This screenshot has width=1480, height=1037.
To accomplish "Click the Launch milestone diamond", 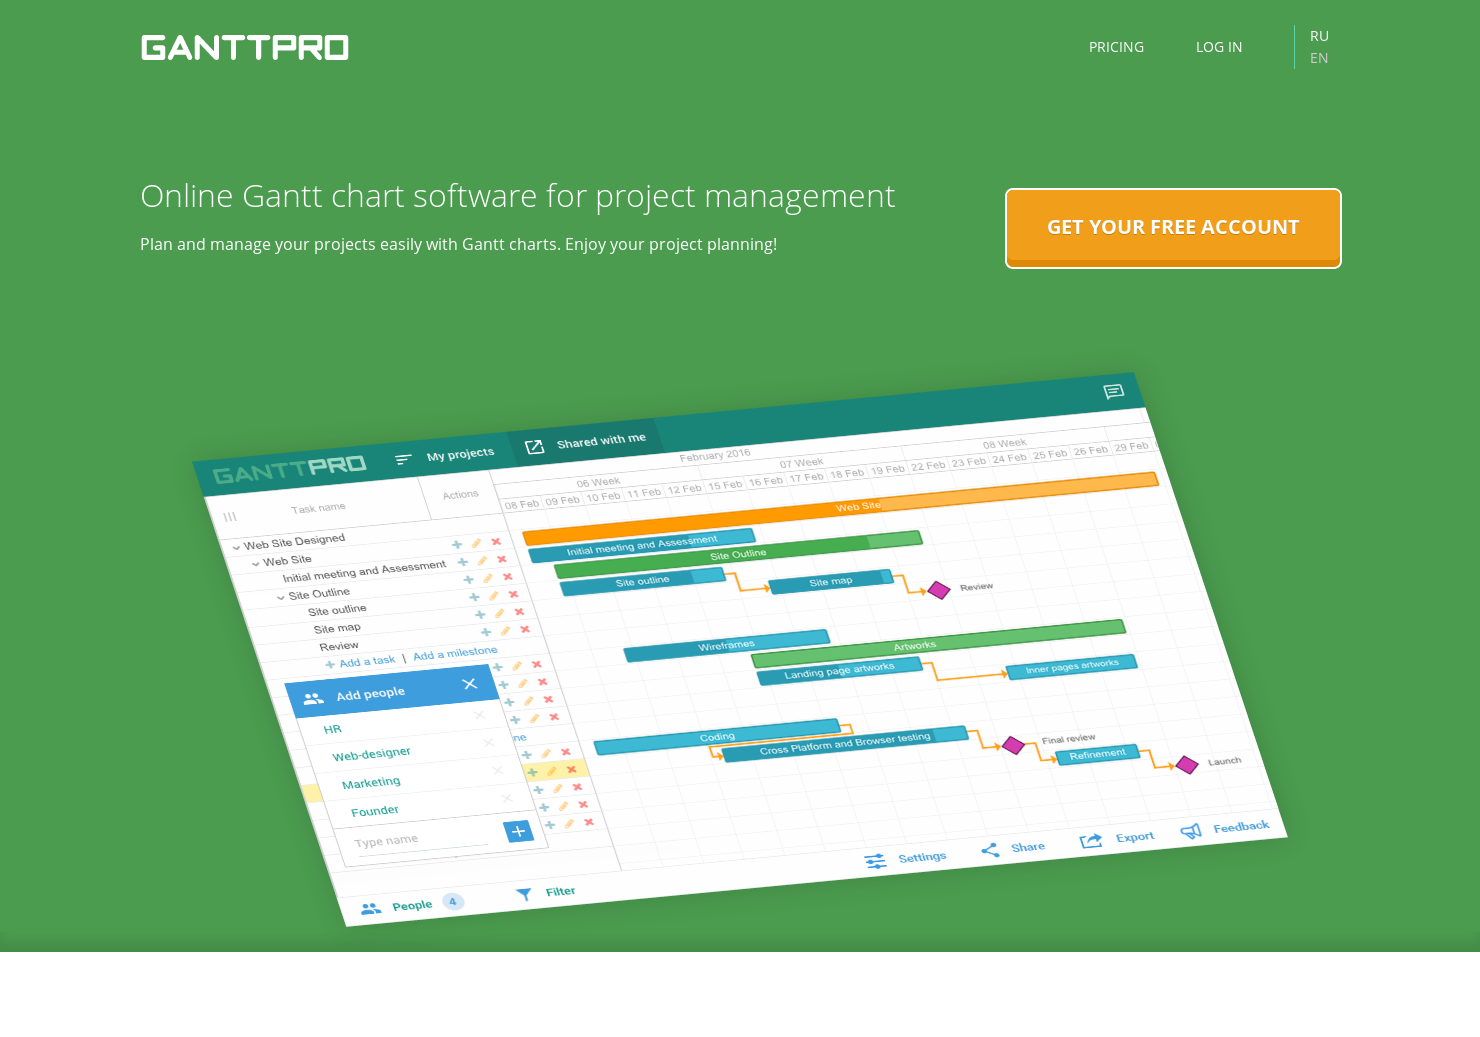I will pos(1187,765).
